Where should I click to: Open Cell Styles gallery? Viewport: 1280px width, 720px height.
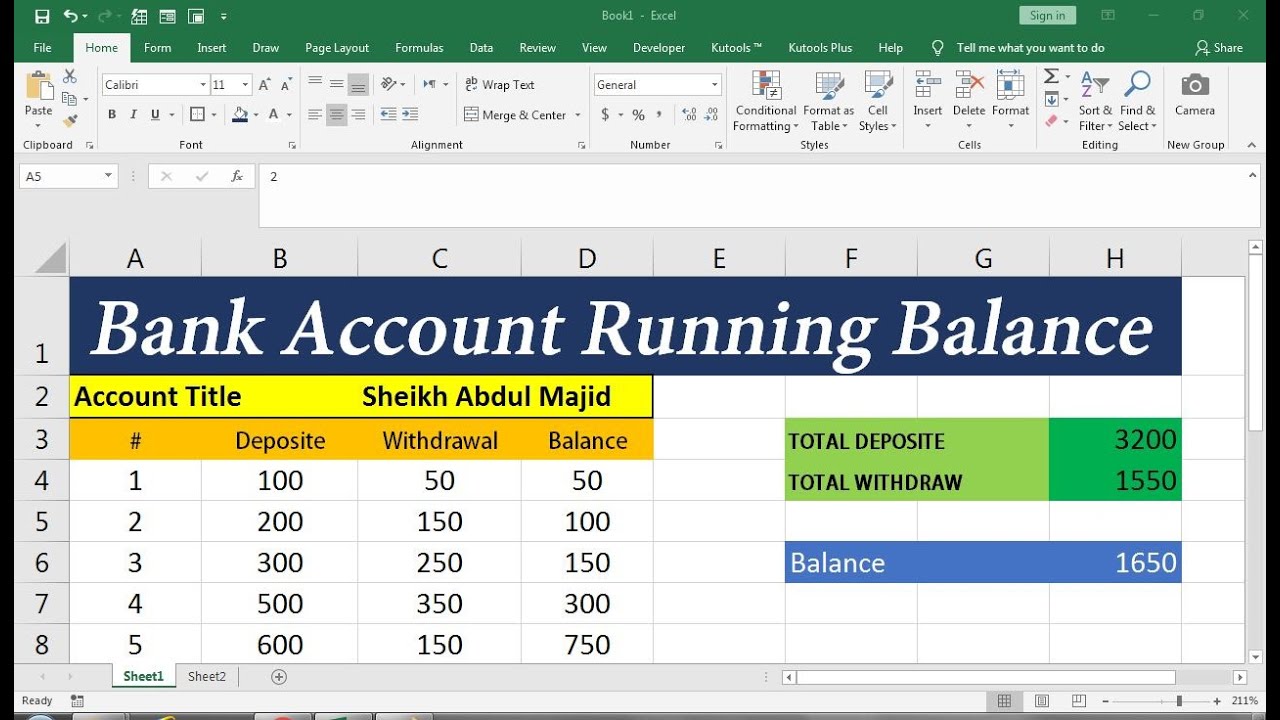[x=877, y=101]
